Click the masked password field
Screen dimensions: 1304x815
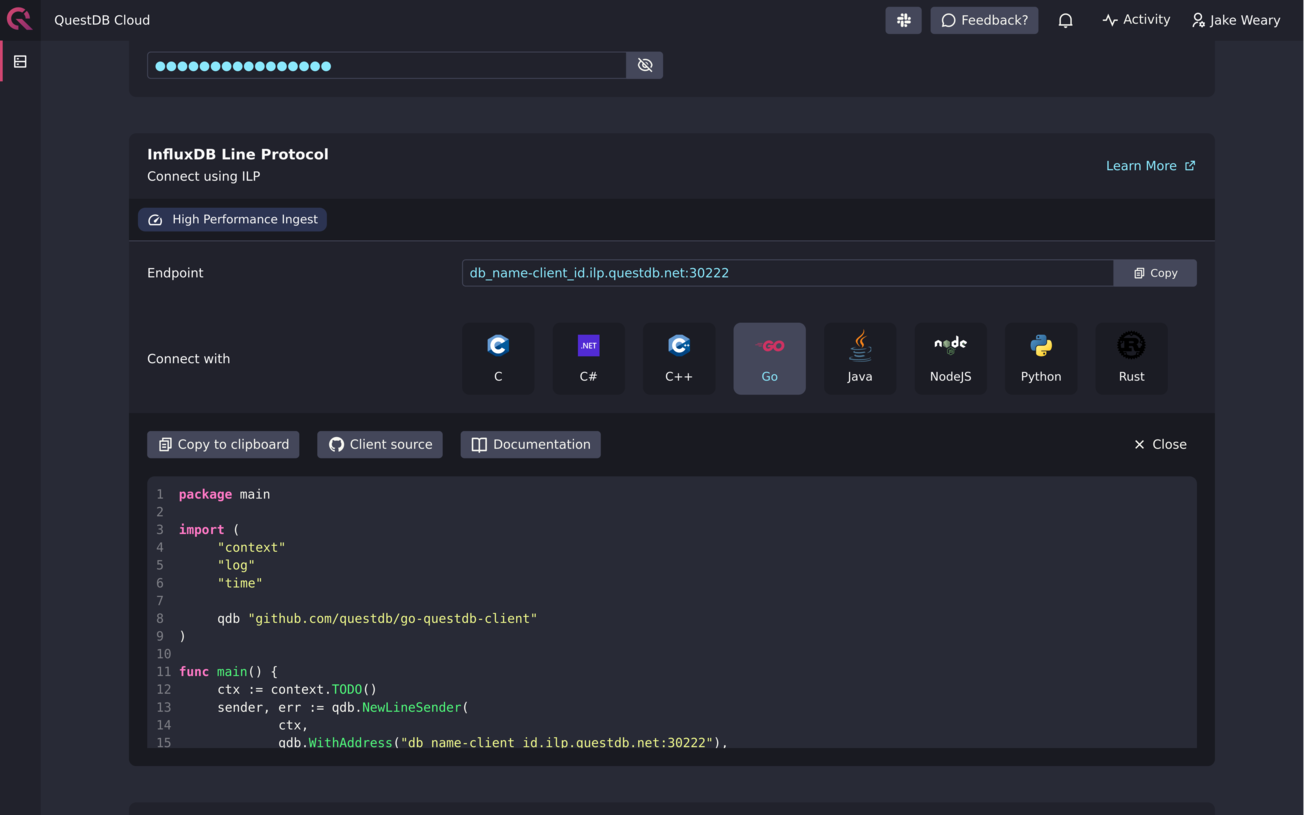pos(387,65)
